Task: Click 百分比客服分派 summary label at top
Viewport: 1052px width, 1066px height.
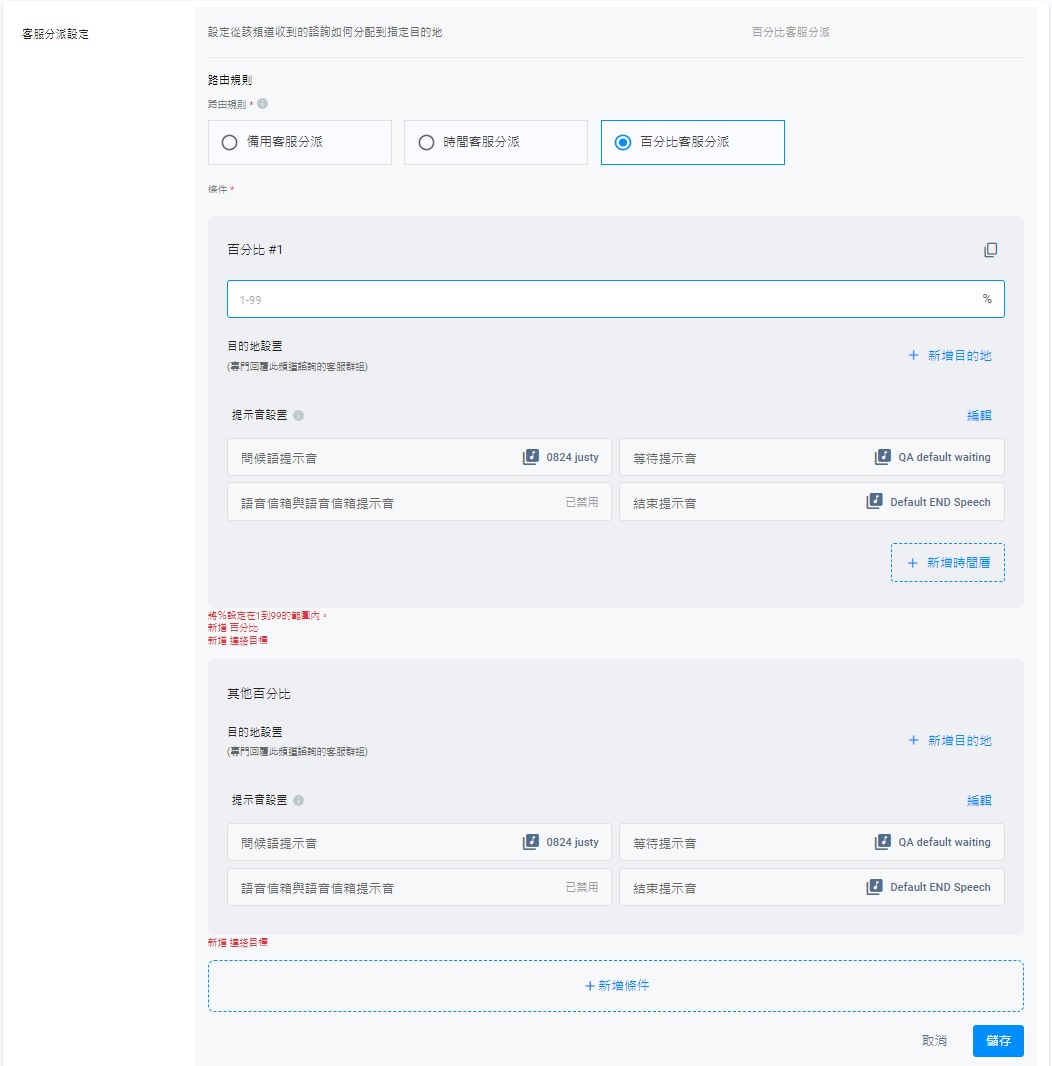Action: (x=791, y=32)
